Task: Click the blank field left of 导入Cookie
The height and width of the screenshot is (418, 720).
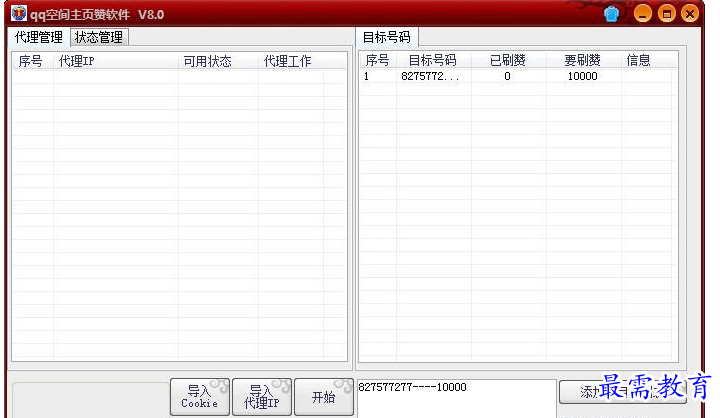Action: point(90,400)
